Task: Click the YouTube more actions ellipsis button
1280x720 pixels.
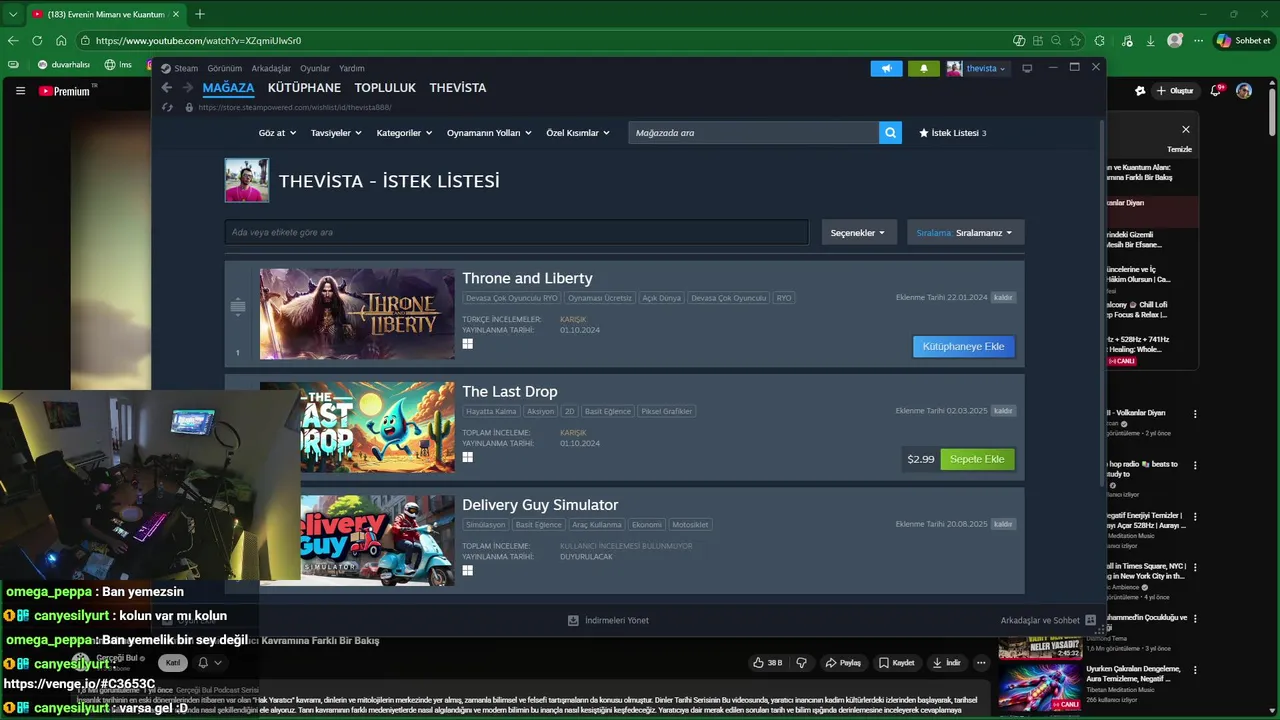Action: tap(981, 662)
